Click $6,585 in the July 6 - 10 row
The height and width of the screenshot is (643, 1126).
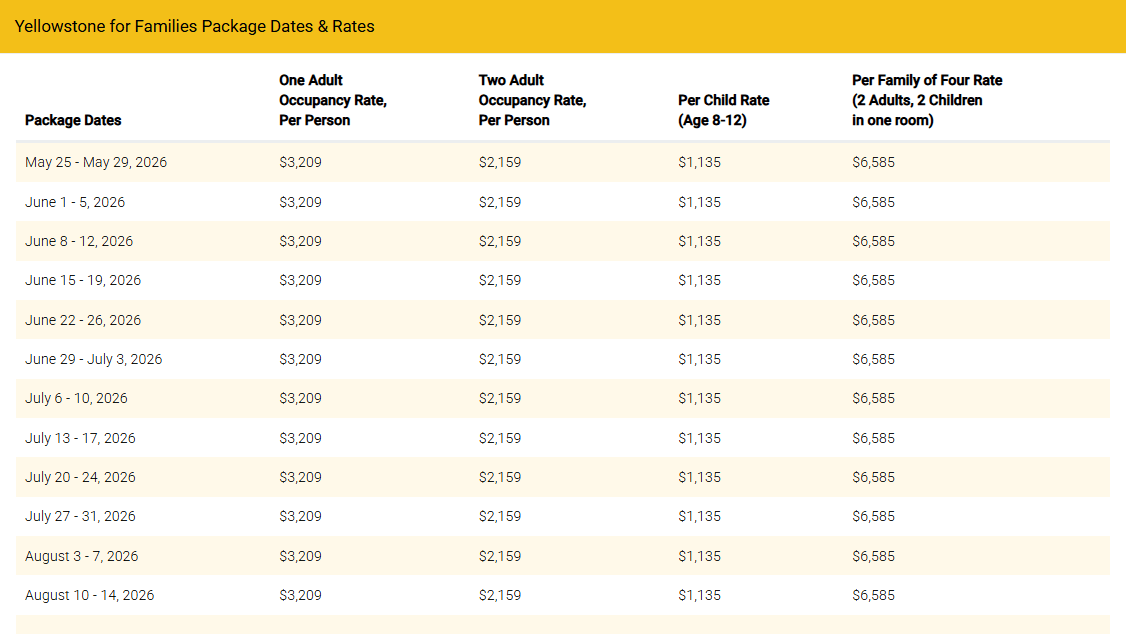tap(873, 398)
